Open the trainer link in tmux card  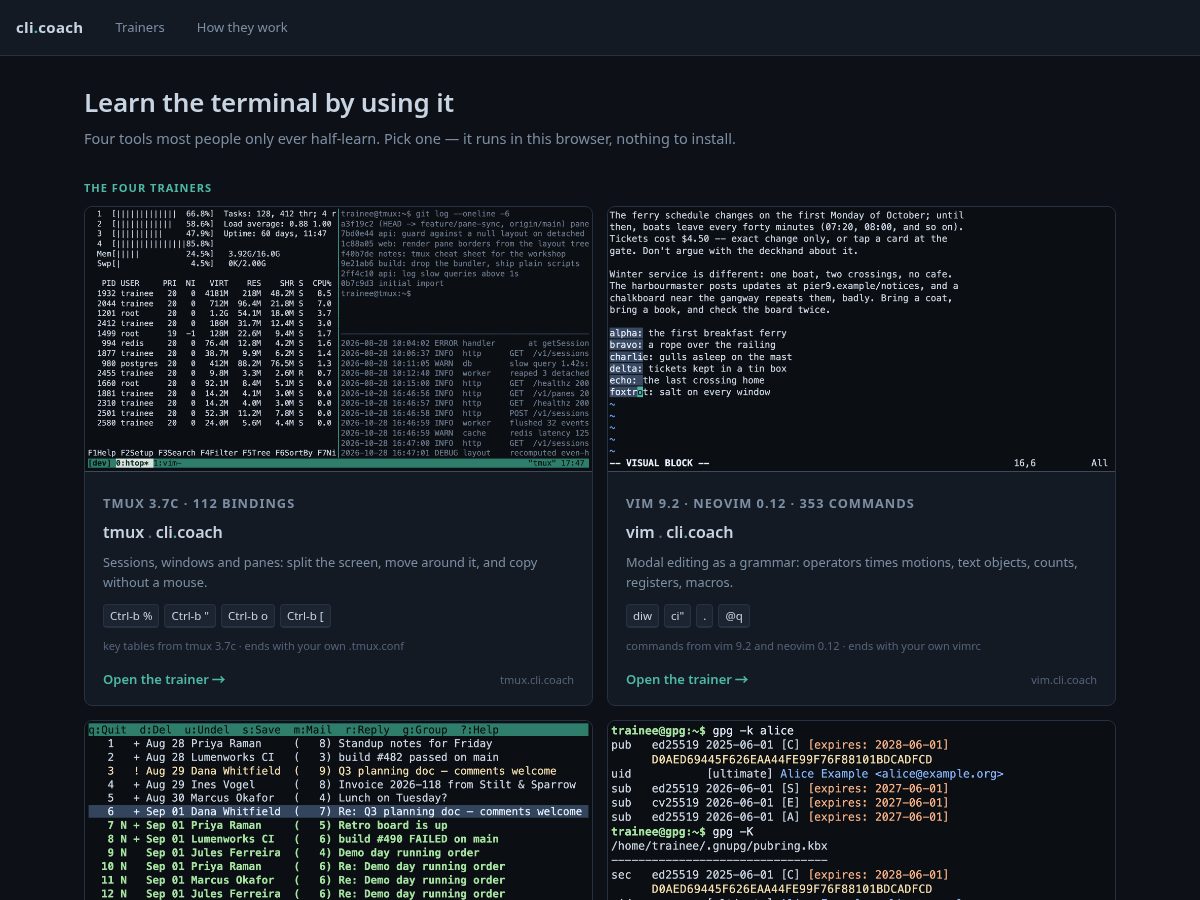[164, 680]
